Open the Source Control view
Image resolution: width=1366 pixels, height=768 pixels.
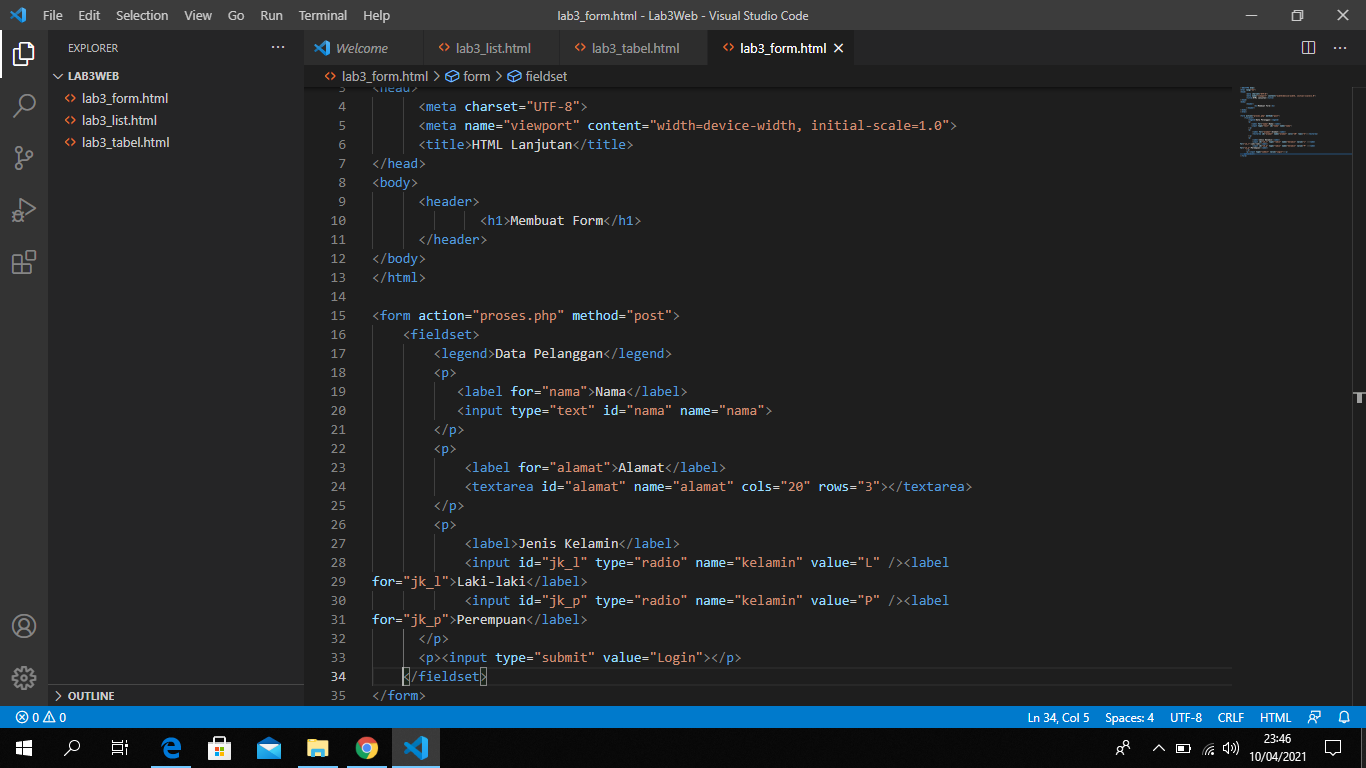24,158
